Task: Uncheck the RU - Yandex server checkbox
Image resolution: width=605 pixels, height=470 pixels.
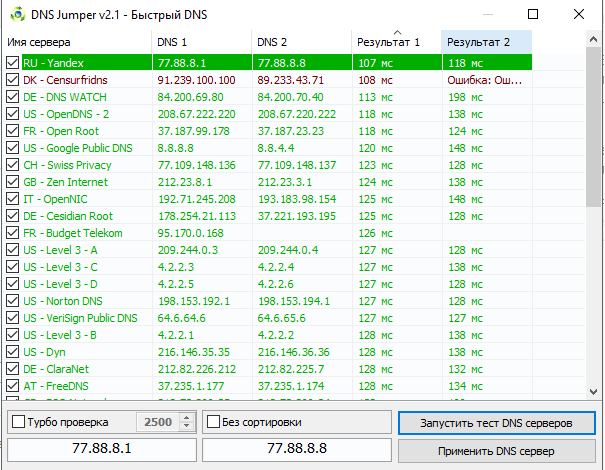Action: click(12, 63)
